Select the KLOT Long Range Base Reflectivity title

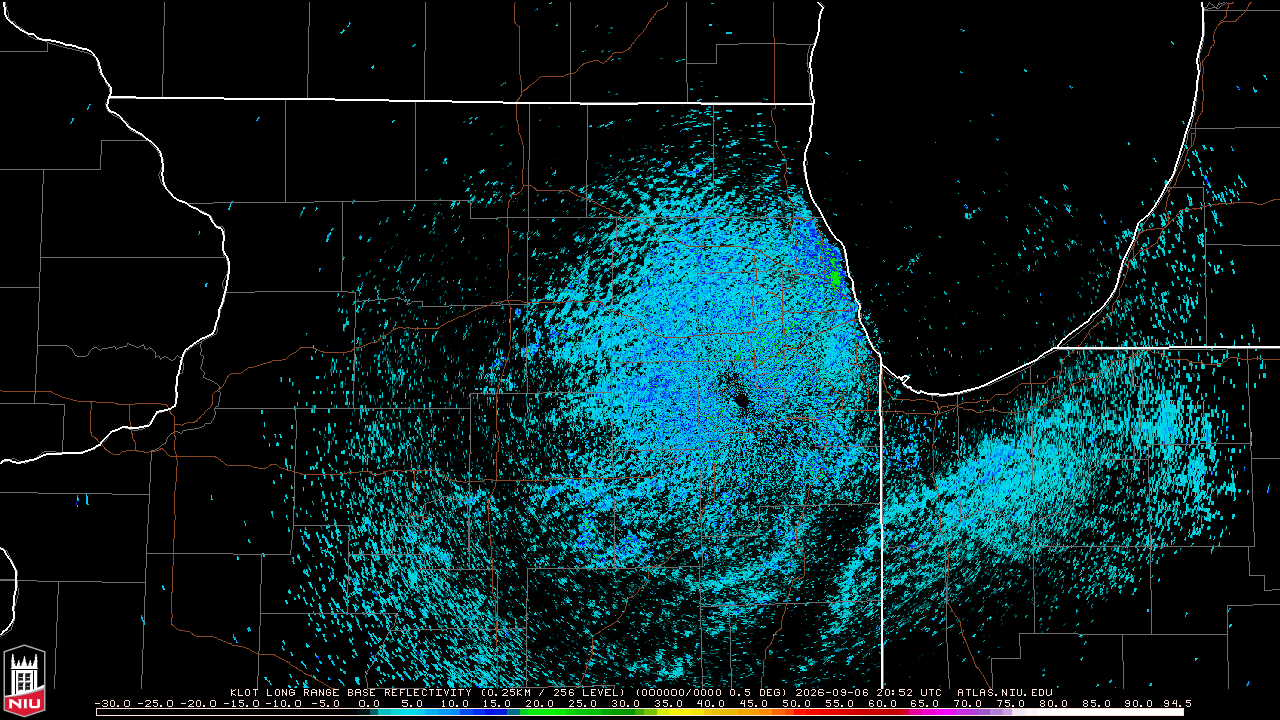350,692
